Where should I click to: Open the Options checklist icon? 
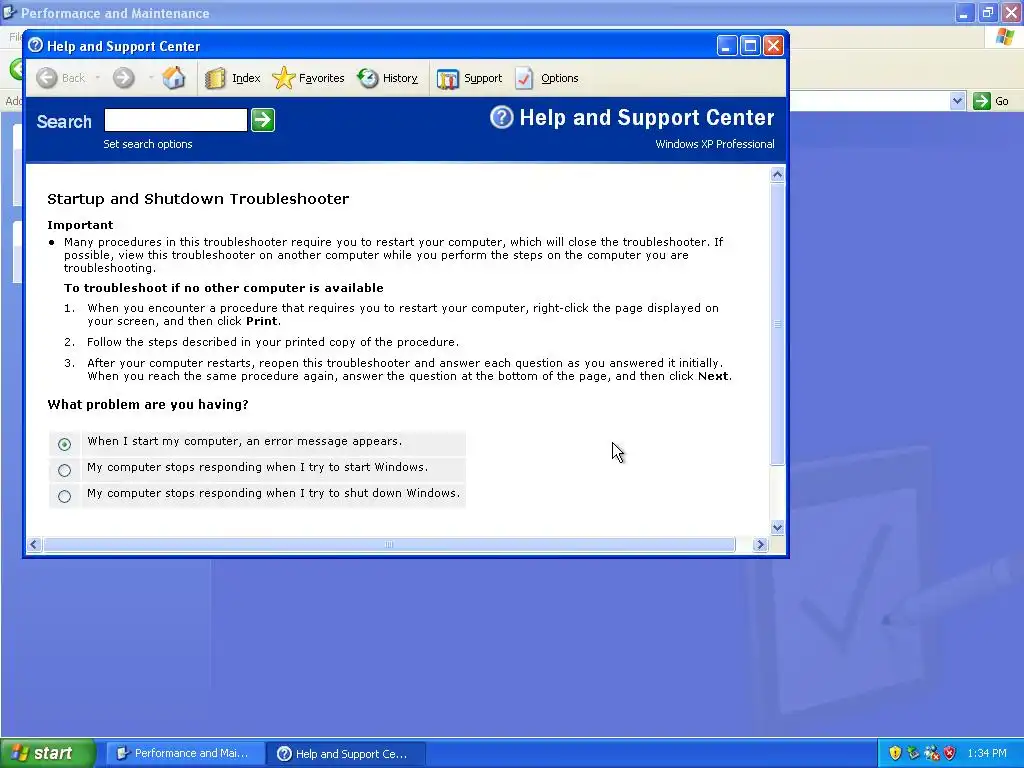click(x=524, y=78)
